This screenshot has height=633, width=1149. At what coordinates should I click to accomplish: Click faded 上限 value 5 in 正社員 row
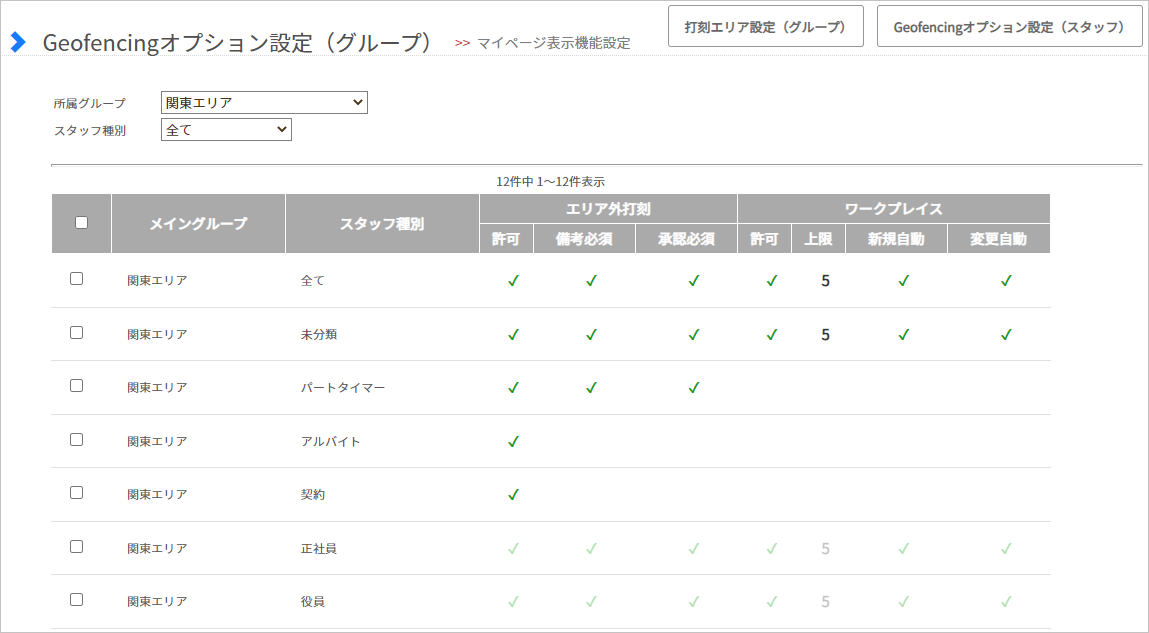point(825,549)
